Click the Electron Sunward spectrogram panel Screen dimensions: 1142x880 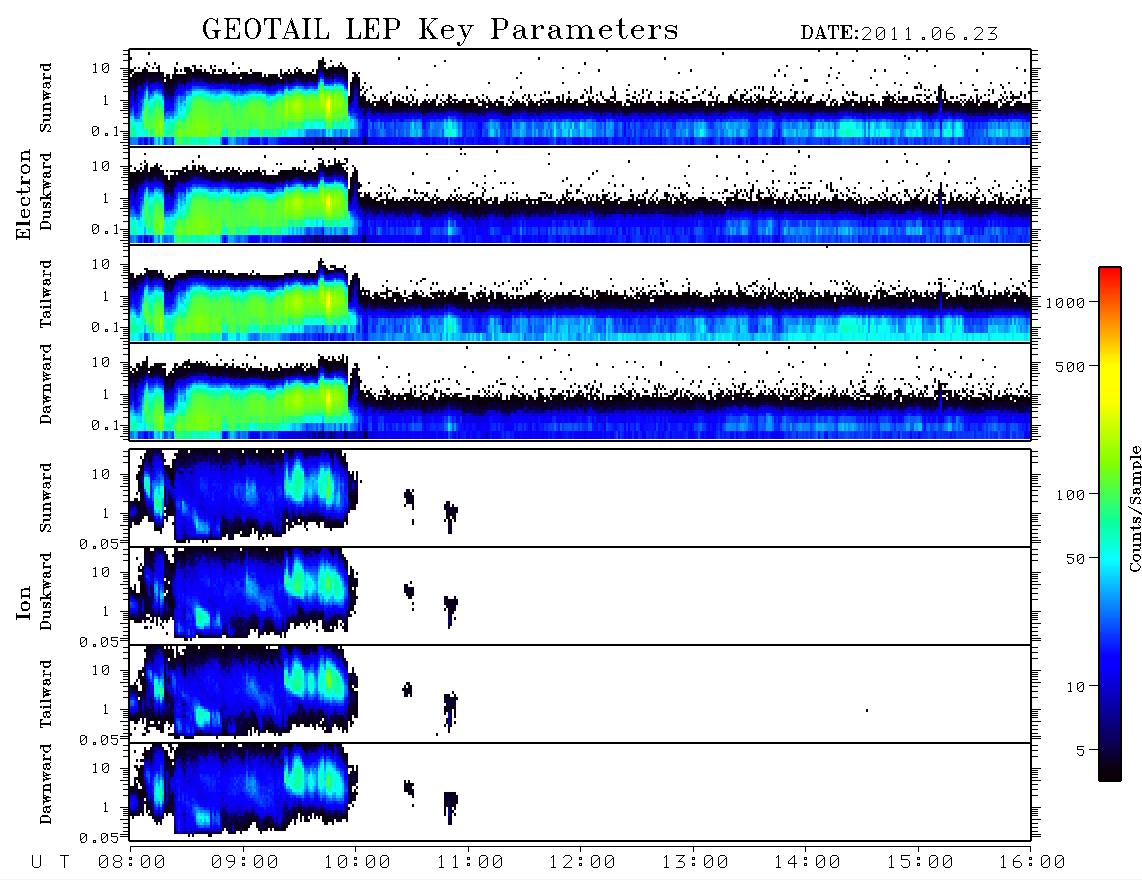tap(580, 98)
